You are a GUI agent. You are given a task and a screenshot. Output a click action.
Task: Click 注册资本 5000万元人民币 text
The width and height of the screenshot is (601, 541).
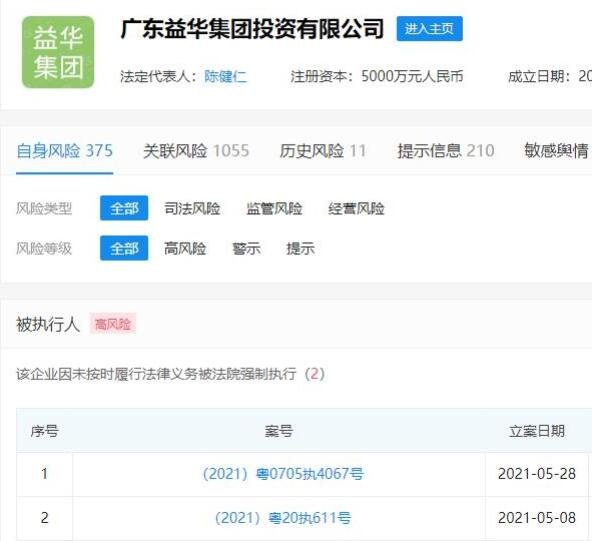[x=377, y=76]
